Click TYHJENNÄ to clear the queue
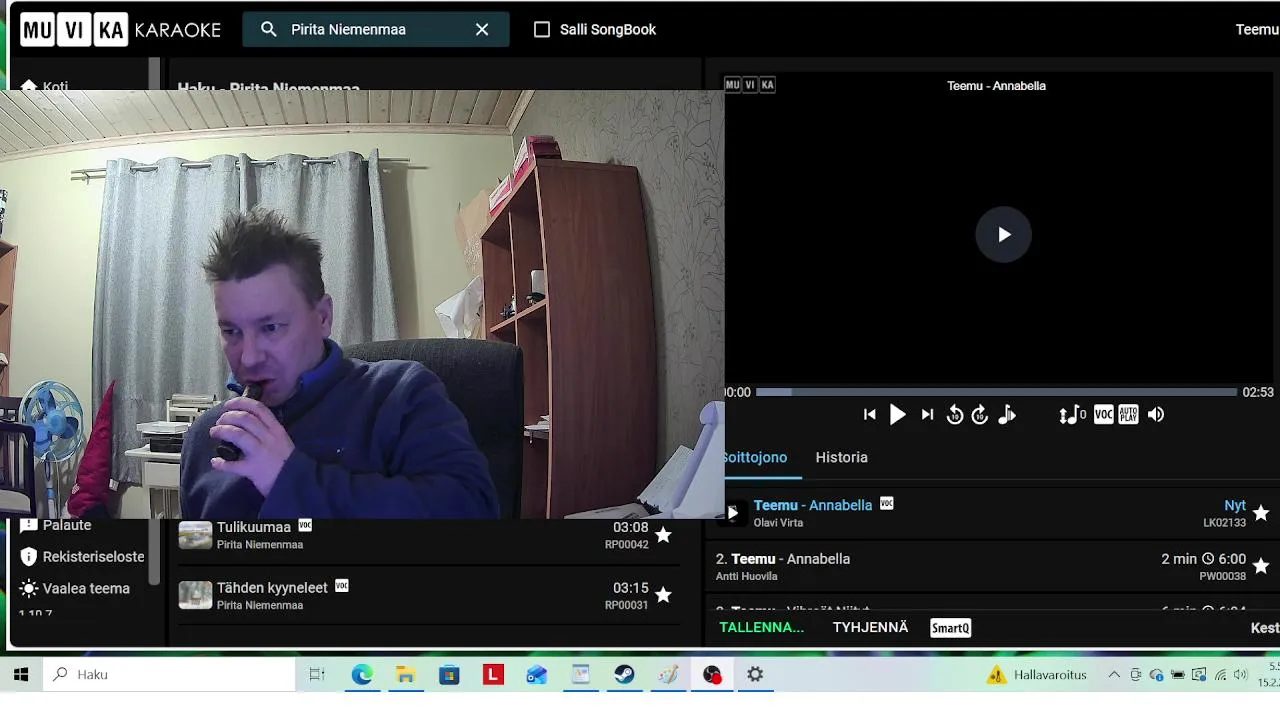The image size is (1280, 720). [x=870, y=627]
